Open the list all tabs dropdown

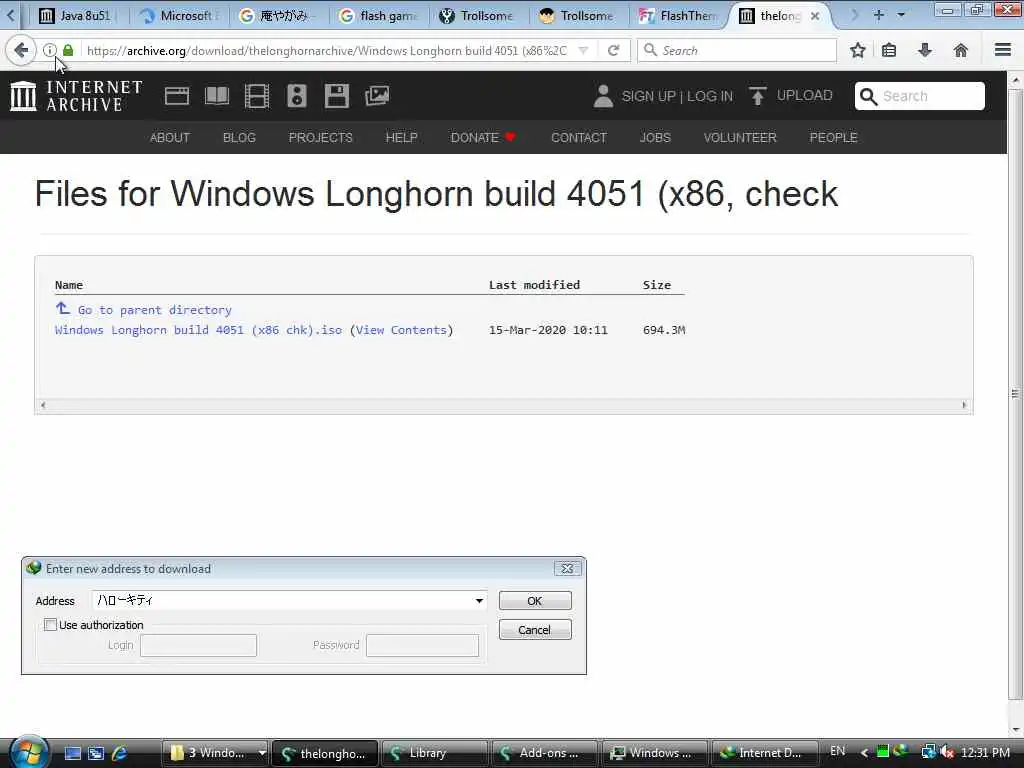[901, 15]
